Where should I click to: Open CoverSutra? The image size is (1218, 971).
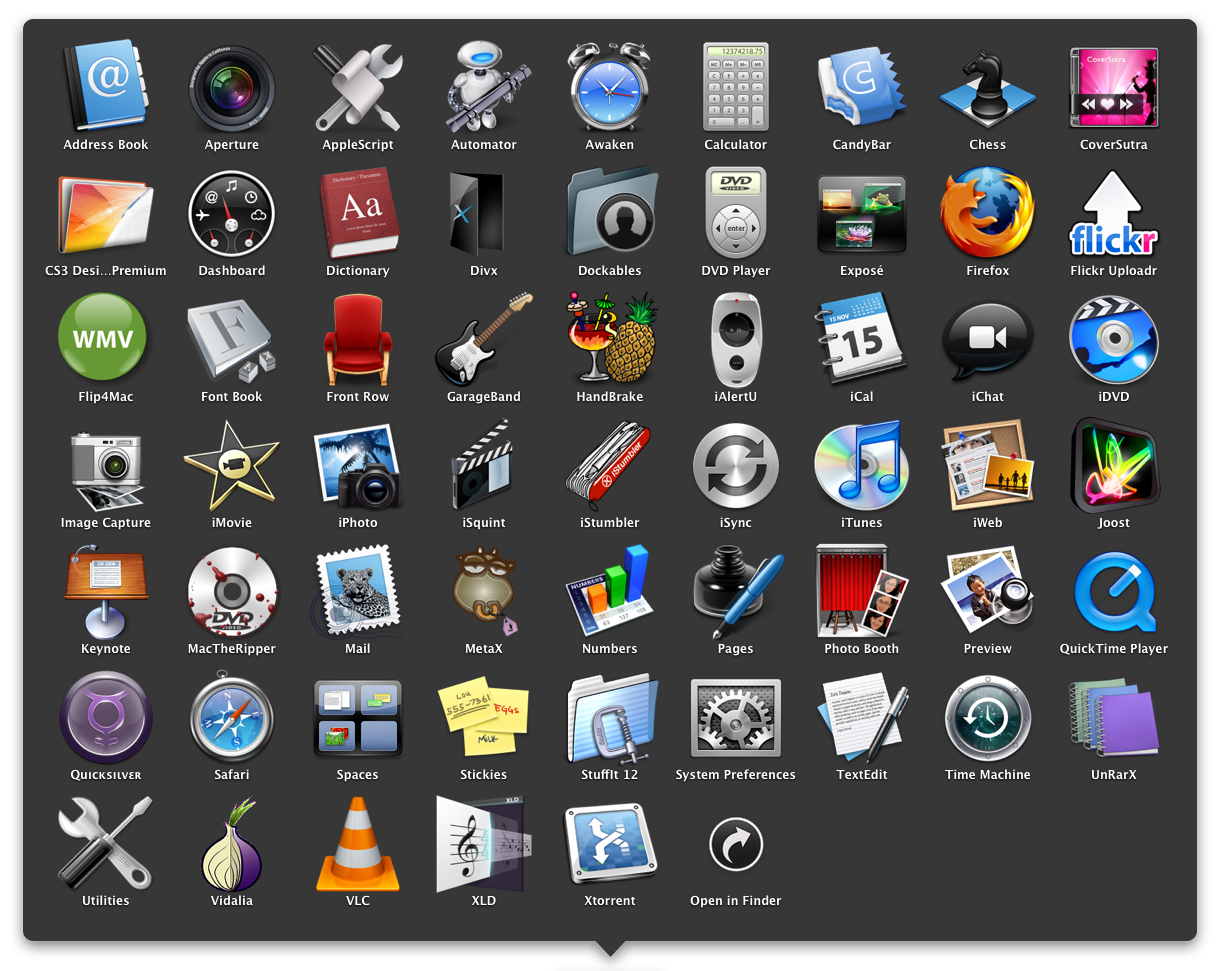point(1114,87)
